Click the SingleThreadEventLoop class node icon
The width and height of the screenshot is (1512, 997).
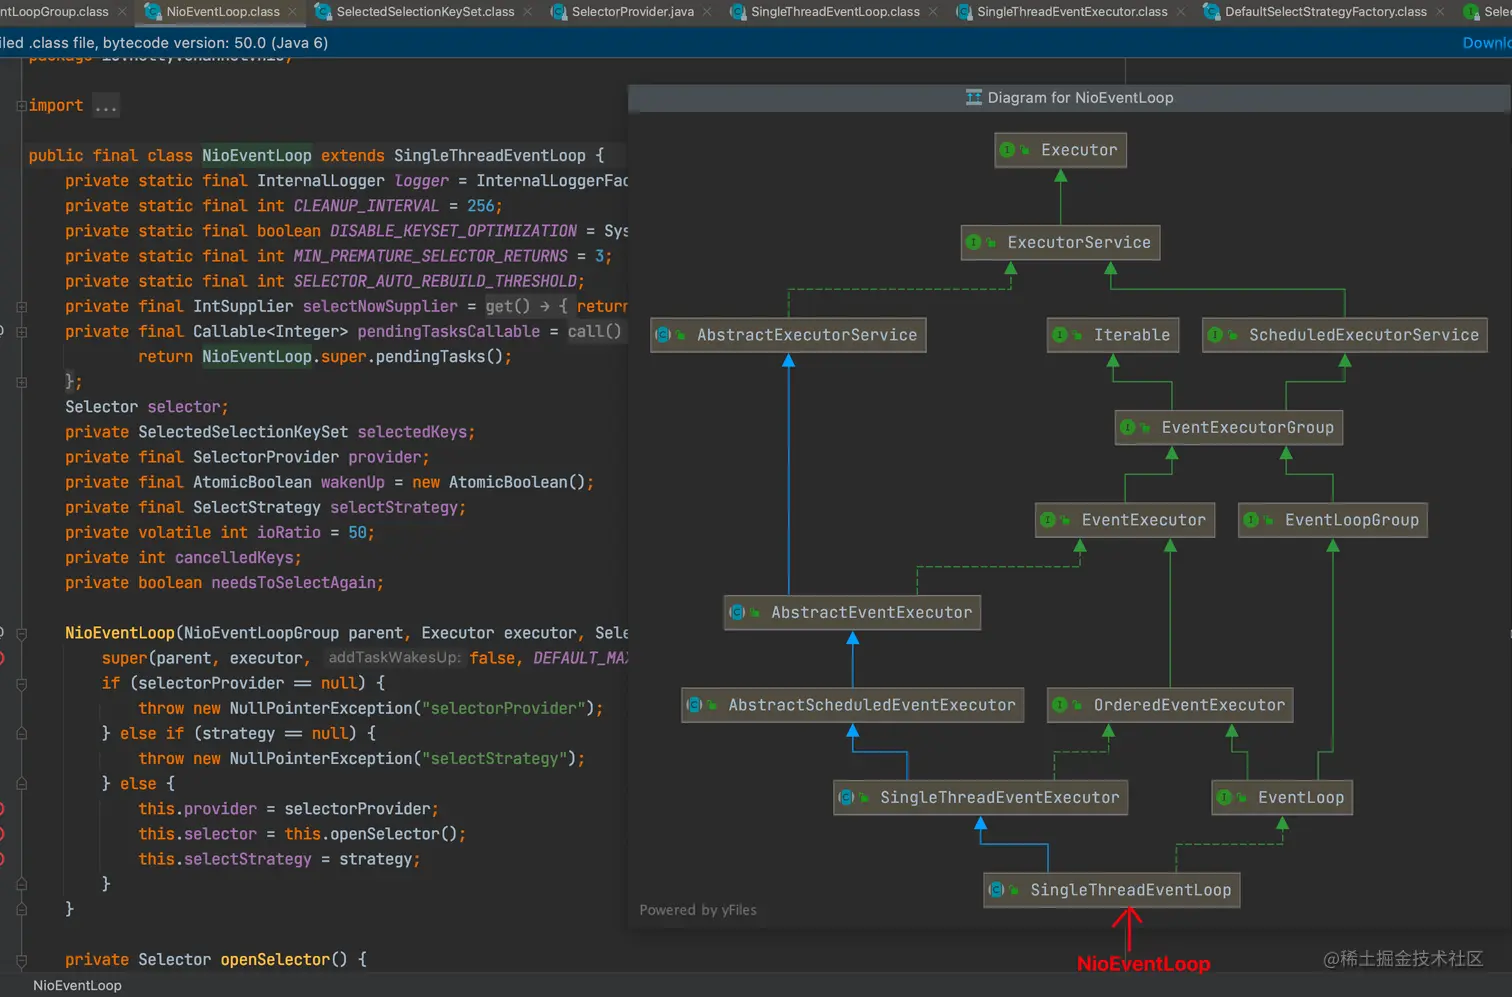(996, 890)
